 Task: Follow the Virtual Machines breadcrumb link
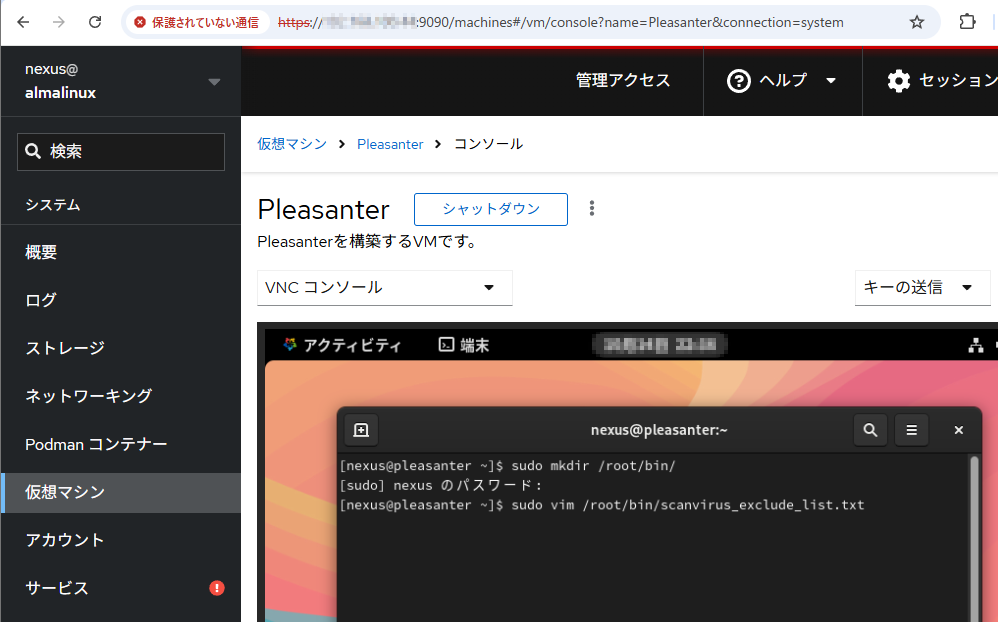pyautogui.click(x=292, y=144)
